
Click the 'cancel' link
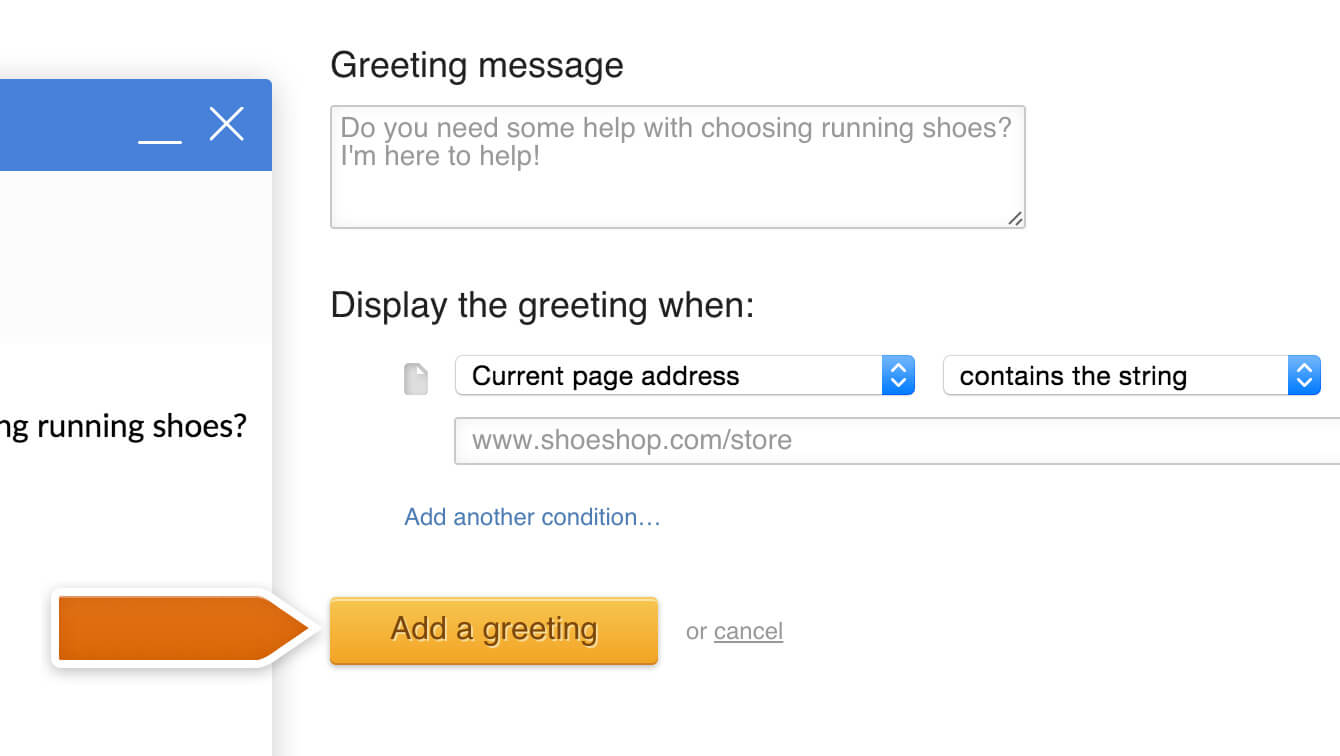coord(748,631)
